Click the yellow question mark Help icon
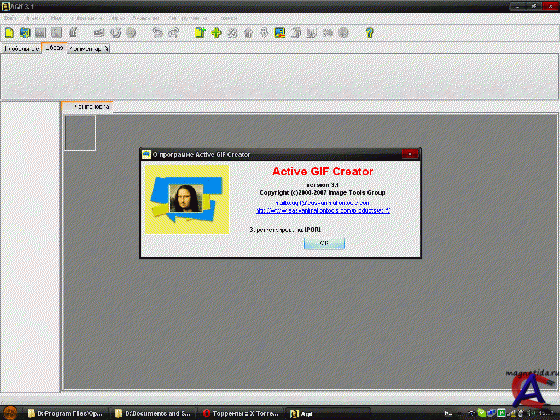560x420 pixels. tap(369, 33)
